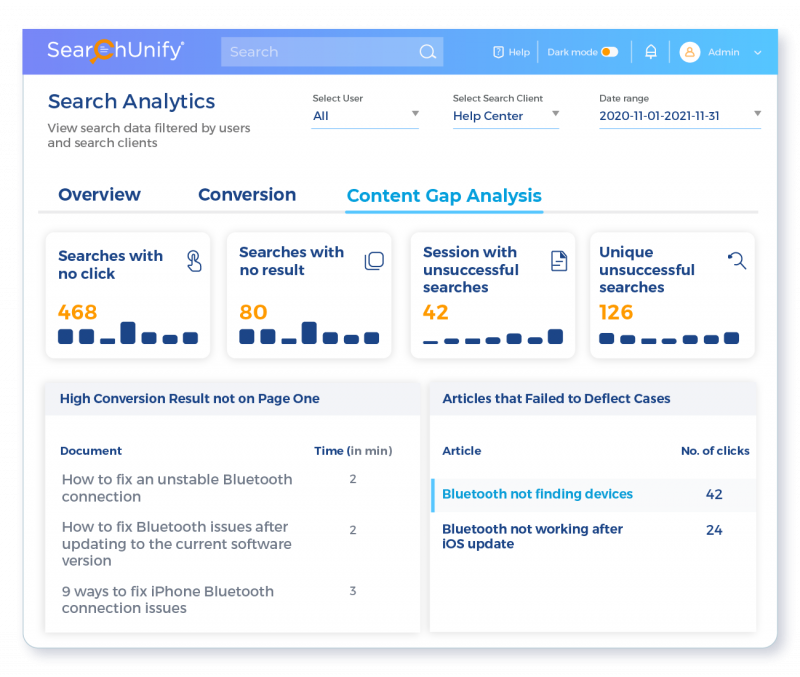The image size is (800, 677).
Task: Switch to the Conversion tab
Action: 247,194
